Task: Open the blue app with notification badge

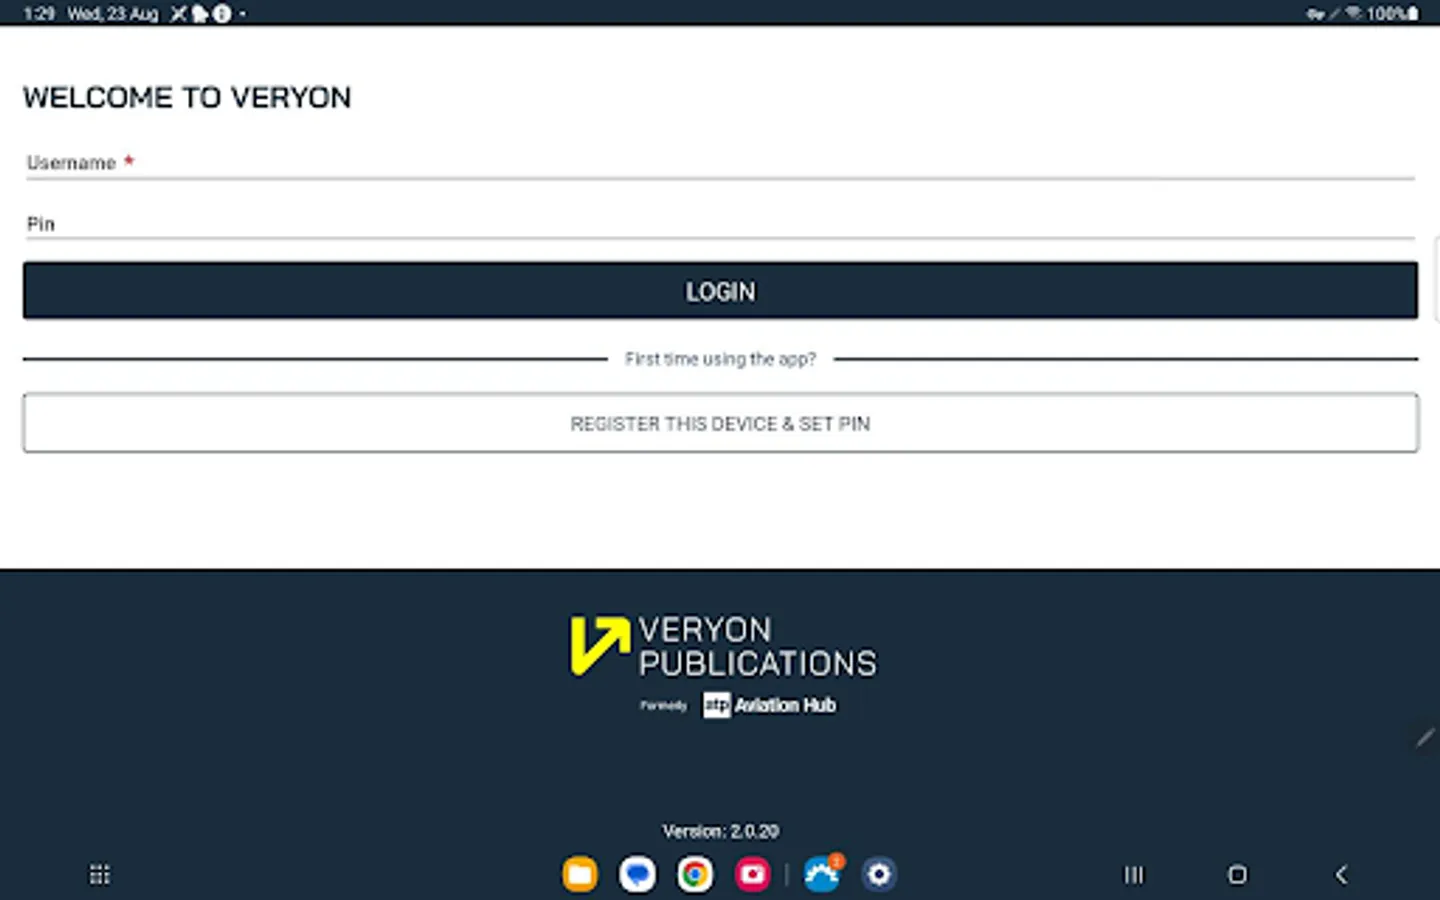Action: click(x=823, y=873)
